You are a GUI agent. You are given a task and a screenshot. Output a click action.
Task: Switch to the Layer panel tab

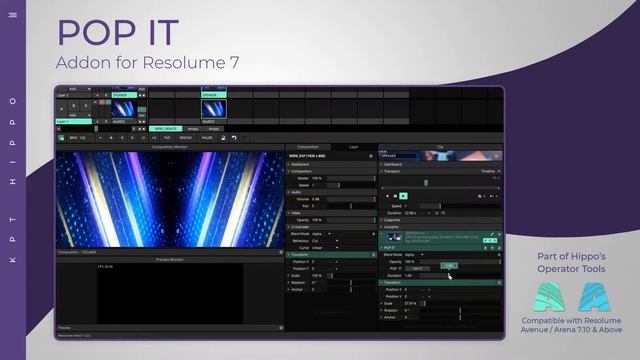click(353, 147)
